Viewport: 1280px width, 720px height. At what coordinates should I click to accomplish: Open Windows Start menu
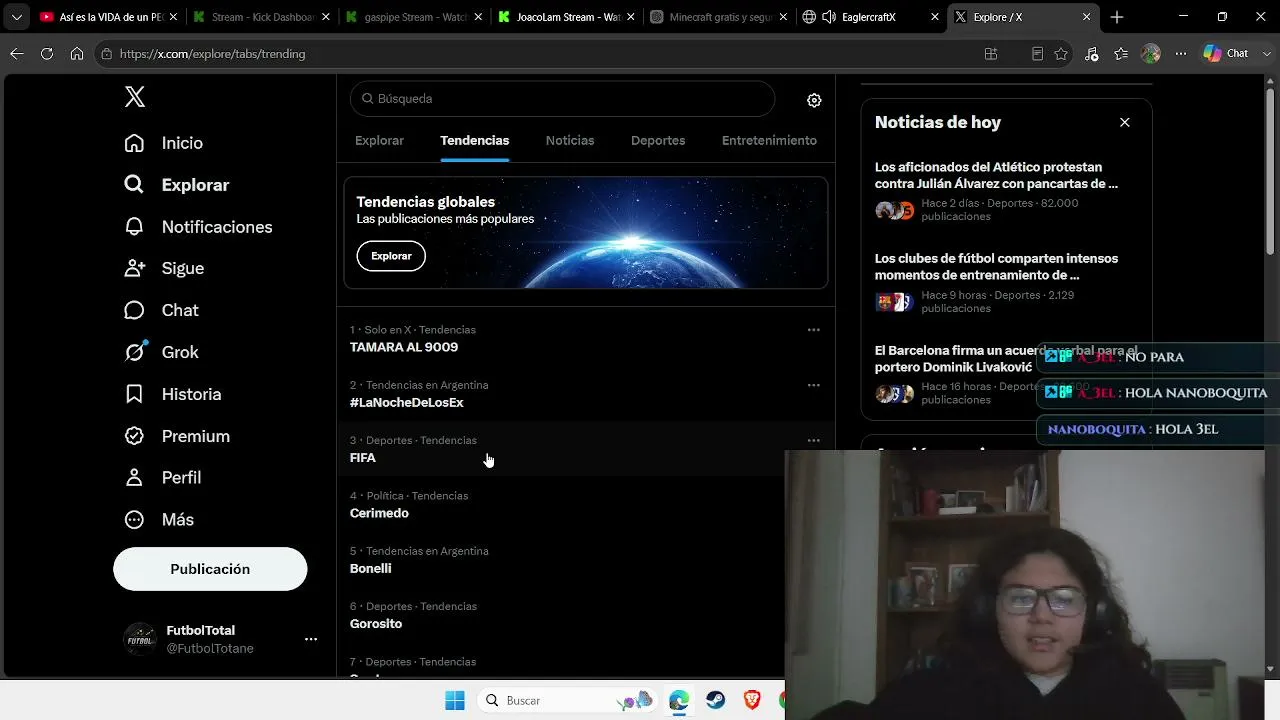[x=455, y=700]
